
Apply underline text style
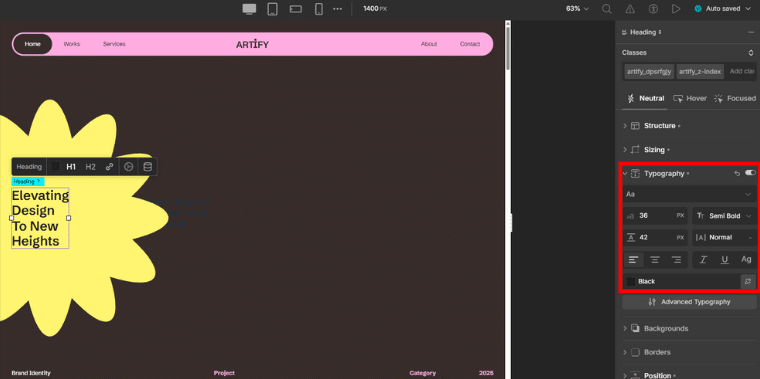click(x=725, y=260)
